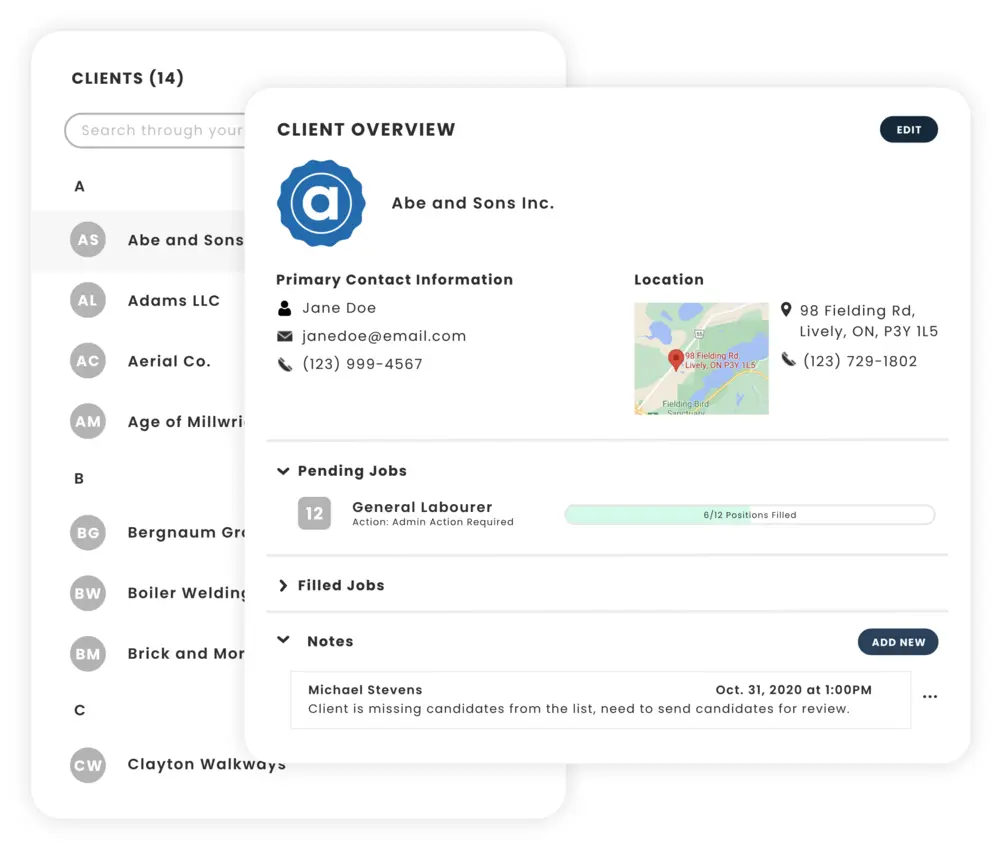
Task: Click the Pending Jobs section title
Action: pos(352,471)
